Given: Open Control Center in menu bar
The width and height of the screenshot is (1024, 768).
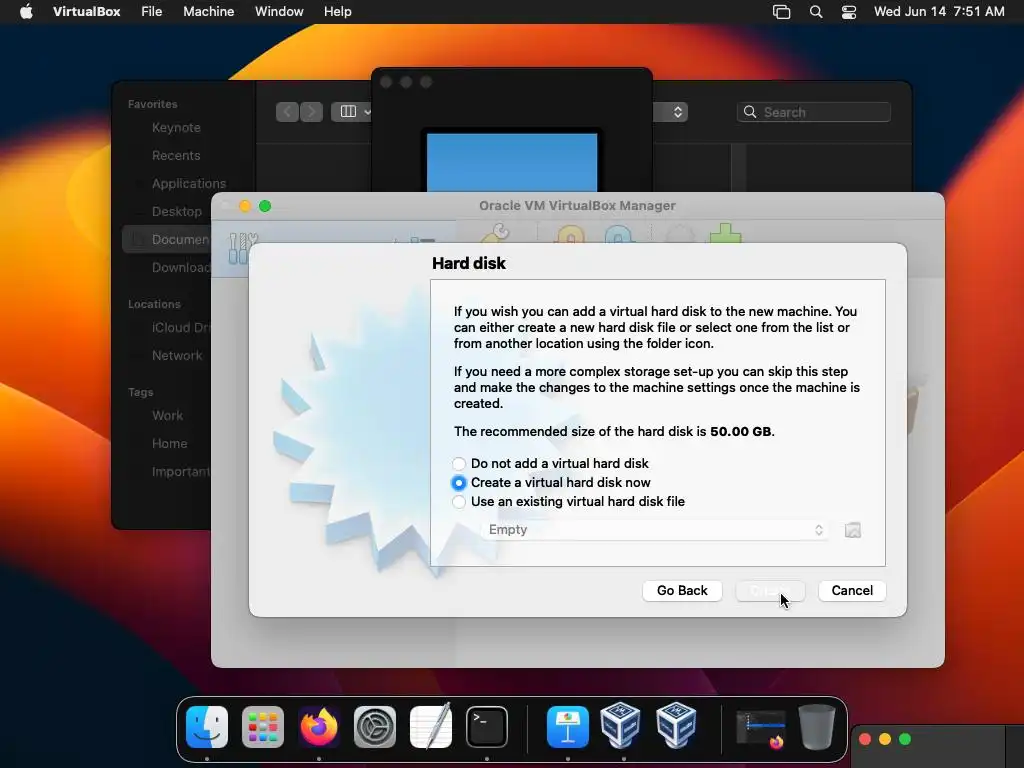Looking at the screenshot, I should (848, 12).
